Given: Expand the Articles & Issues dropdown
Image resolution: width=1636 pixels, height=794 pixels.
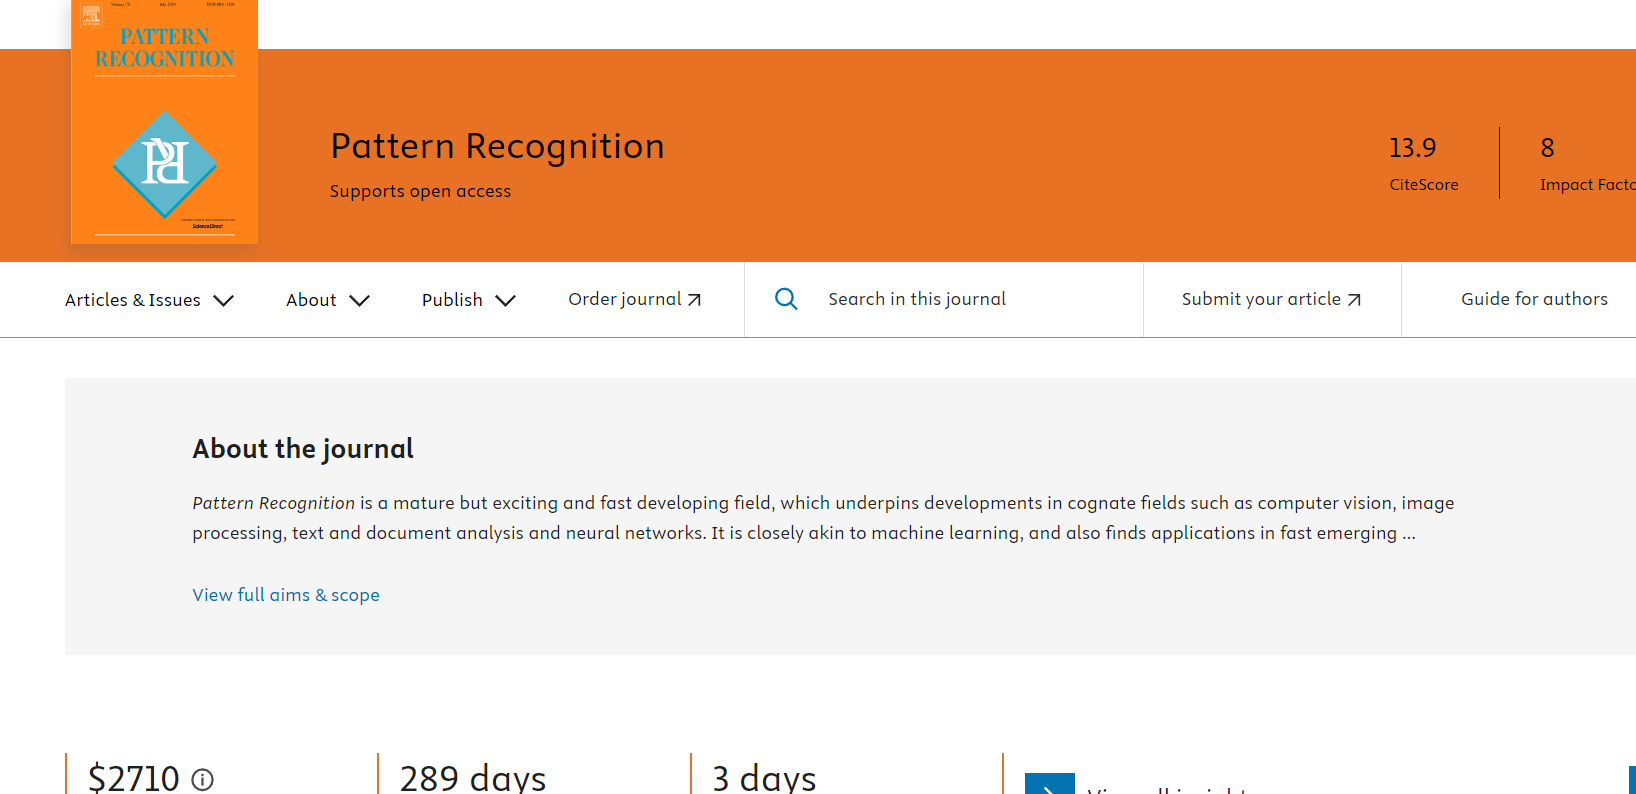Looking at the screenshot, I should [x=149, y=300].
